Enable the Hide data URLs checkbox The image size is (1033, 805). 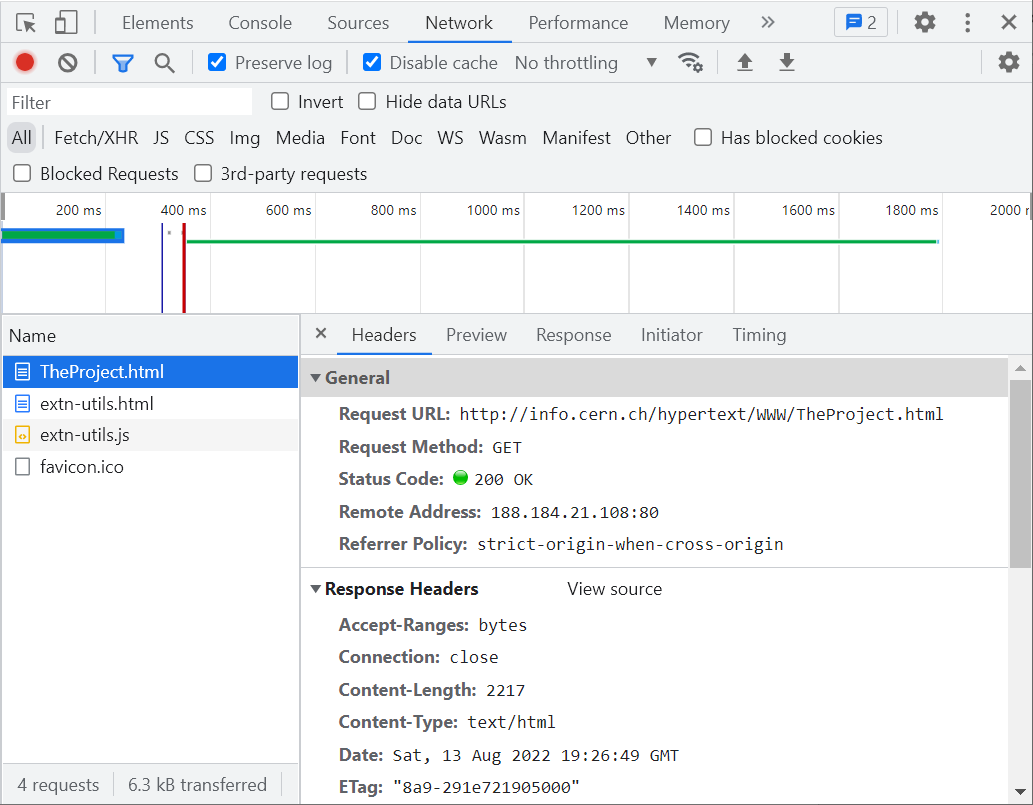click(x=367, y=102)
